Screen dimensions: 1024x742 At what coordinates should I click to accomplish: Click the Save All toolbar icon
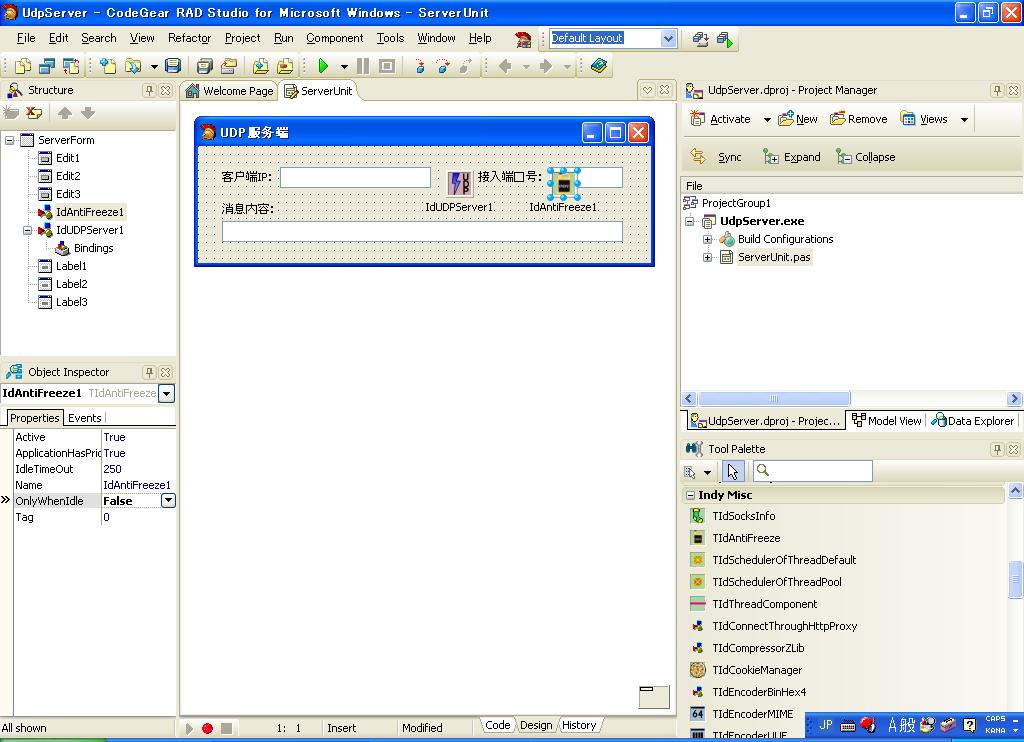[x=204, y=66]
